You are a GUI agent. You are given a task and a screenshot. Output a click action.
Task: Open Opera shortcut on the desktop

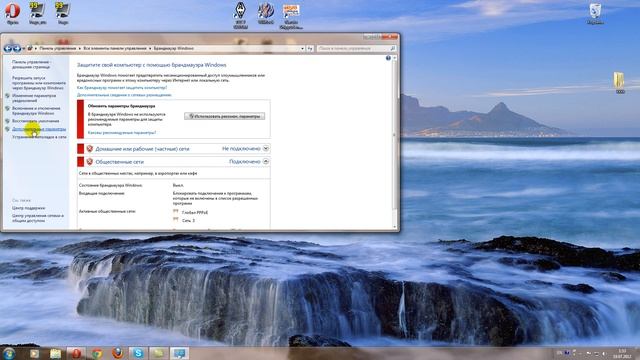(x=12, y=13)
